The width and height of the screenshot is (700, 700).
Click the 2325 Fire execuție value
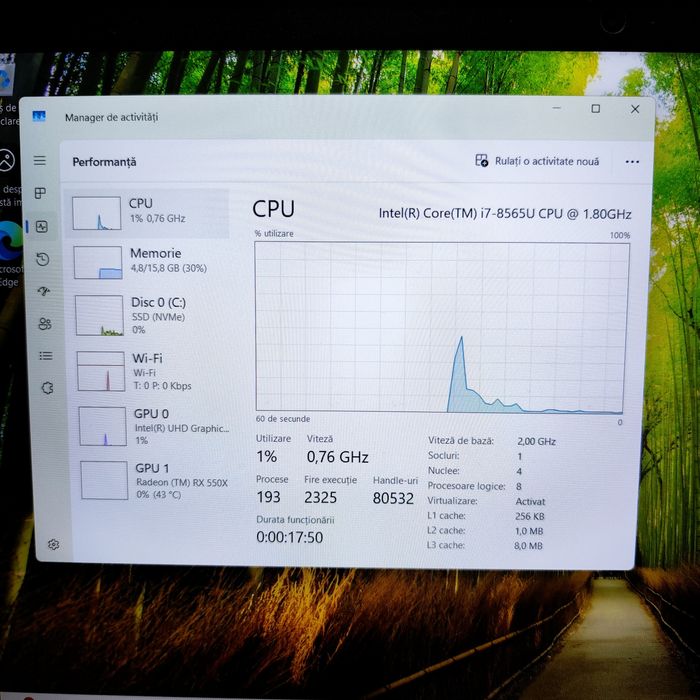click(x=321, y=497)
